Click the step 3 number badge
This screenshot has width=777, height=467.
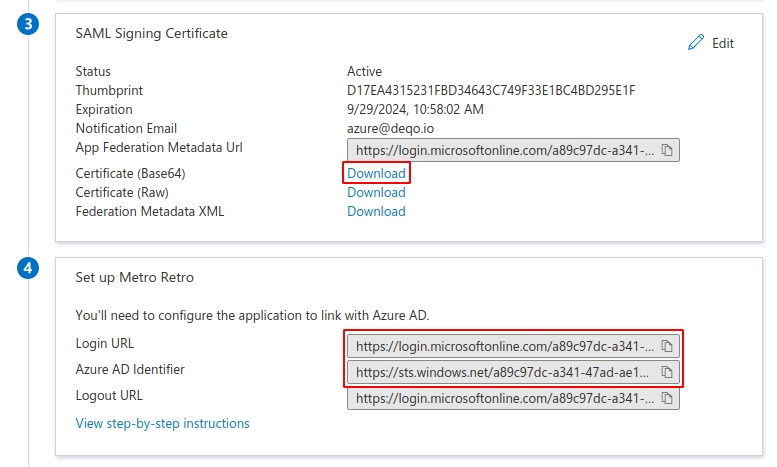[29, 24]
